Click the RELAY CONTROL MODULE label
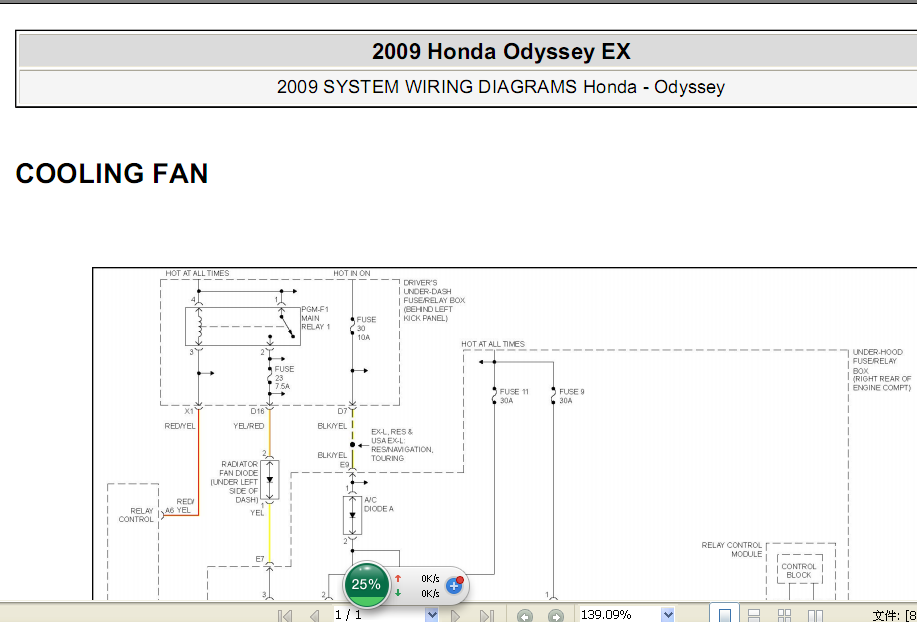Screen dimensions: 917x622 click(732, 550)
